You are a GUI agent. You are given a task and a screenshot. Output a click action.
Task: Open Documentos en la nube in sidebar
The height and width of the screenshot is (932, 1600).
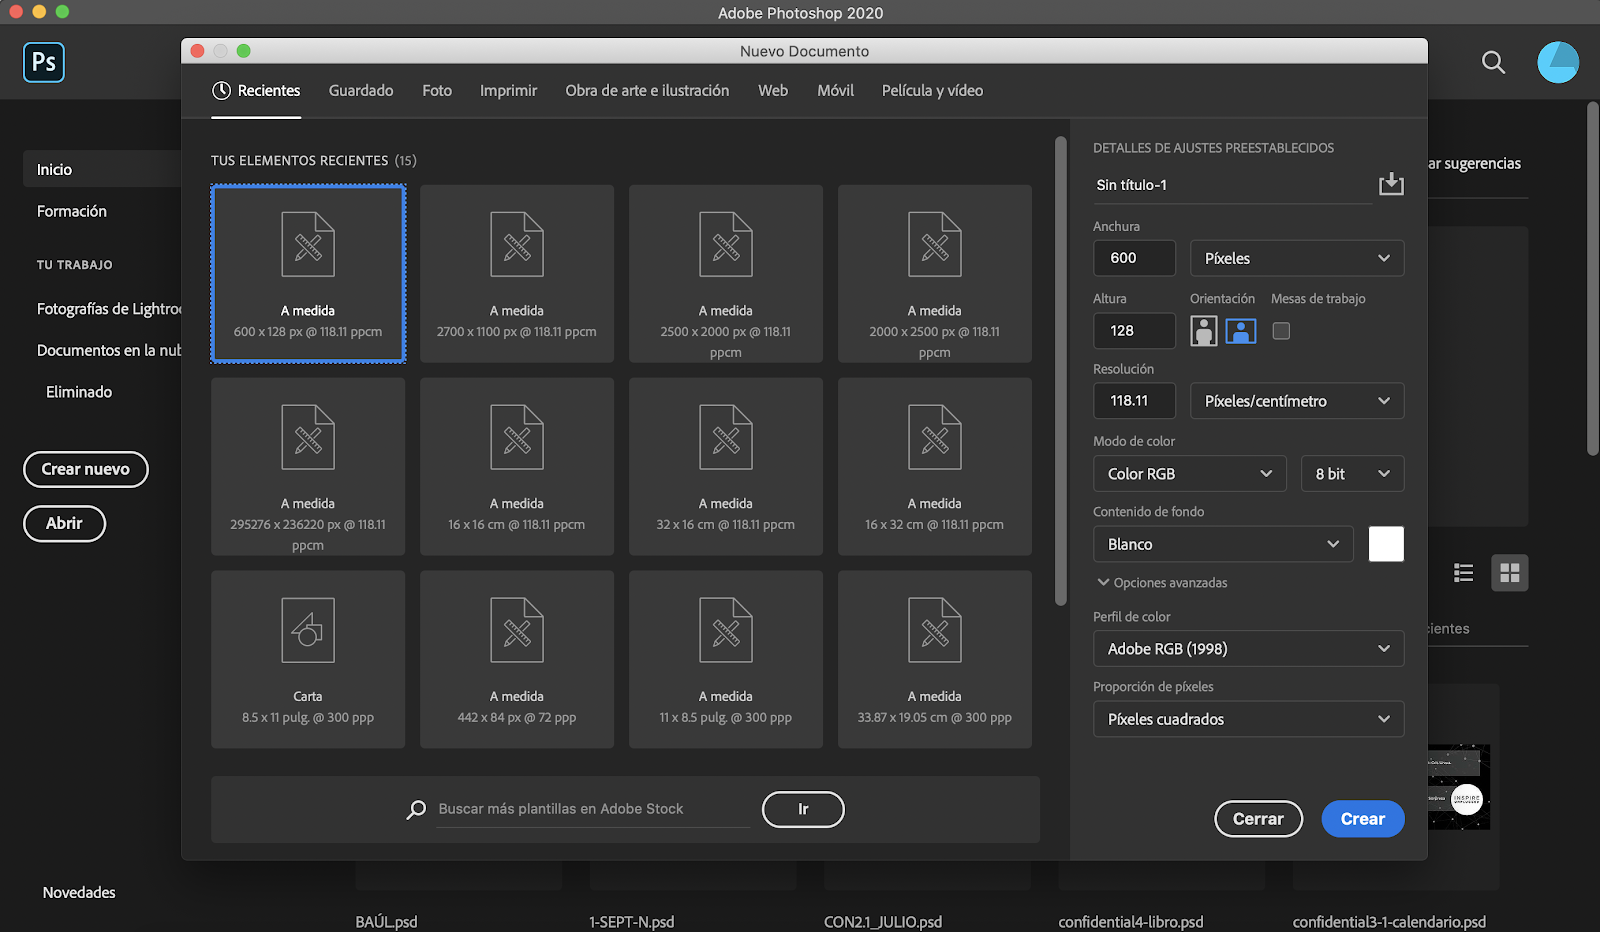(109, 351)
